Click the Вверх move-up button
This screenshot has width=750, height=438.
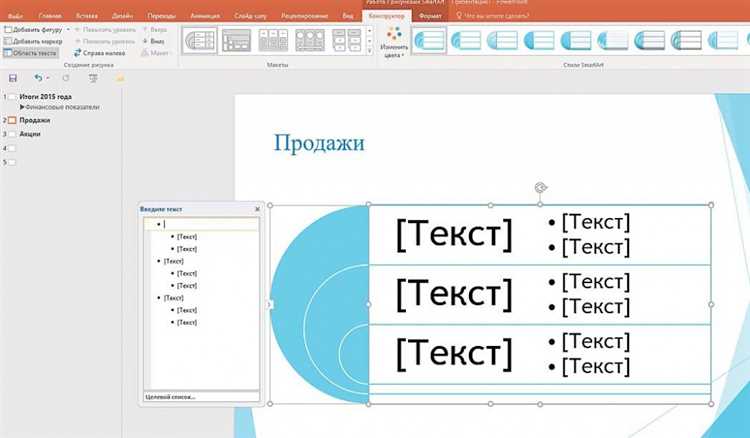click(x=155, y=30)
